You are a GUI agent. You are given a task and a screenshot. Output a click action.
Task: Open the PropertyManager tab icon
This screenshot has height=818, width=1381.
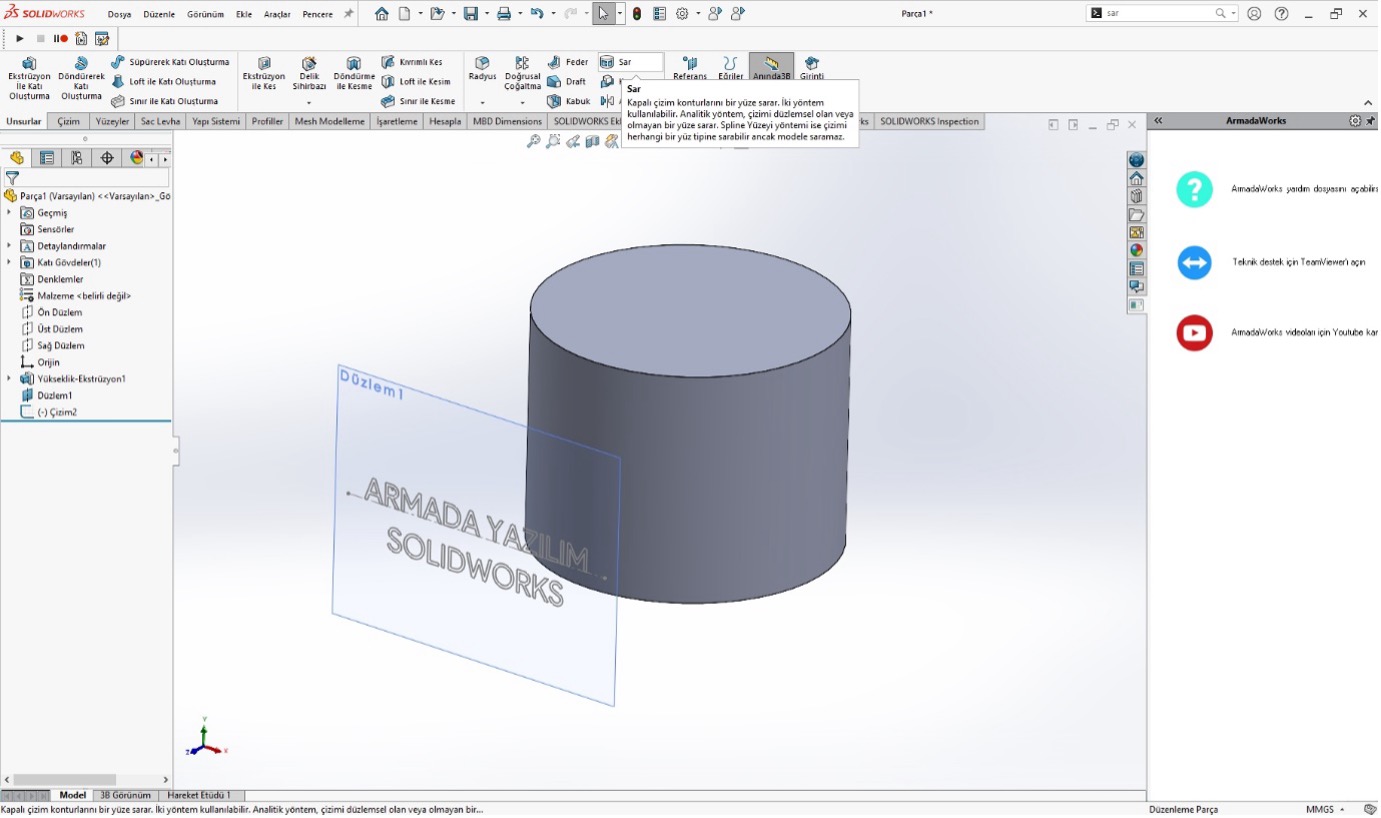46,158
